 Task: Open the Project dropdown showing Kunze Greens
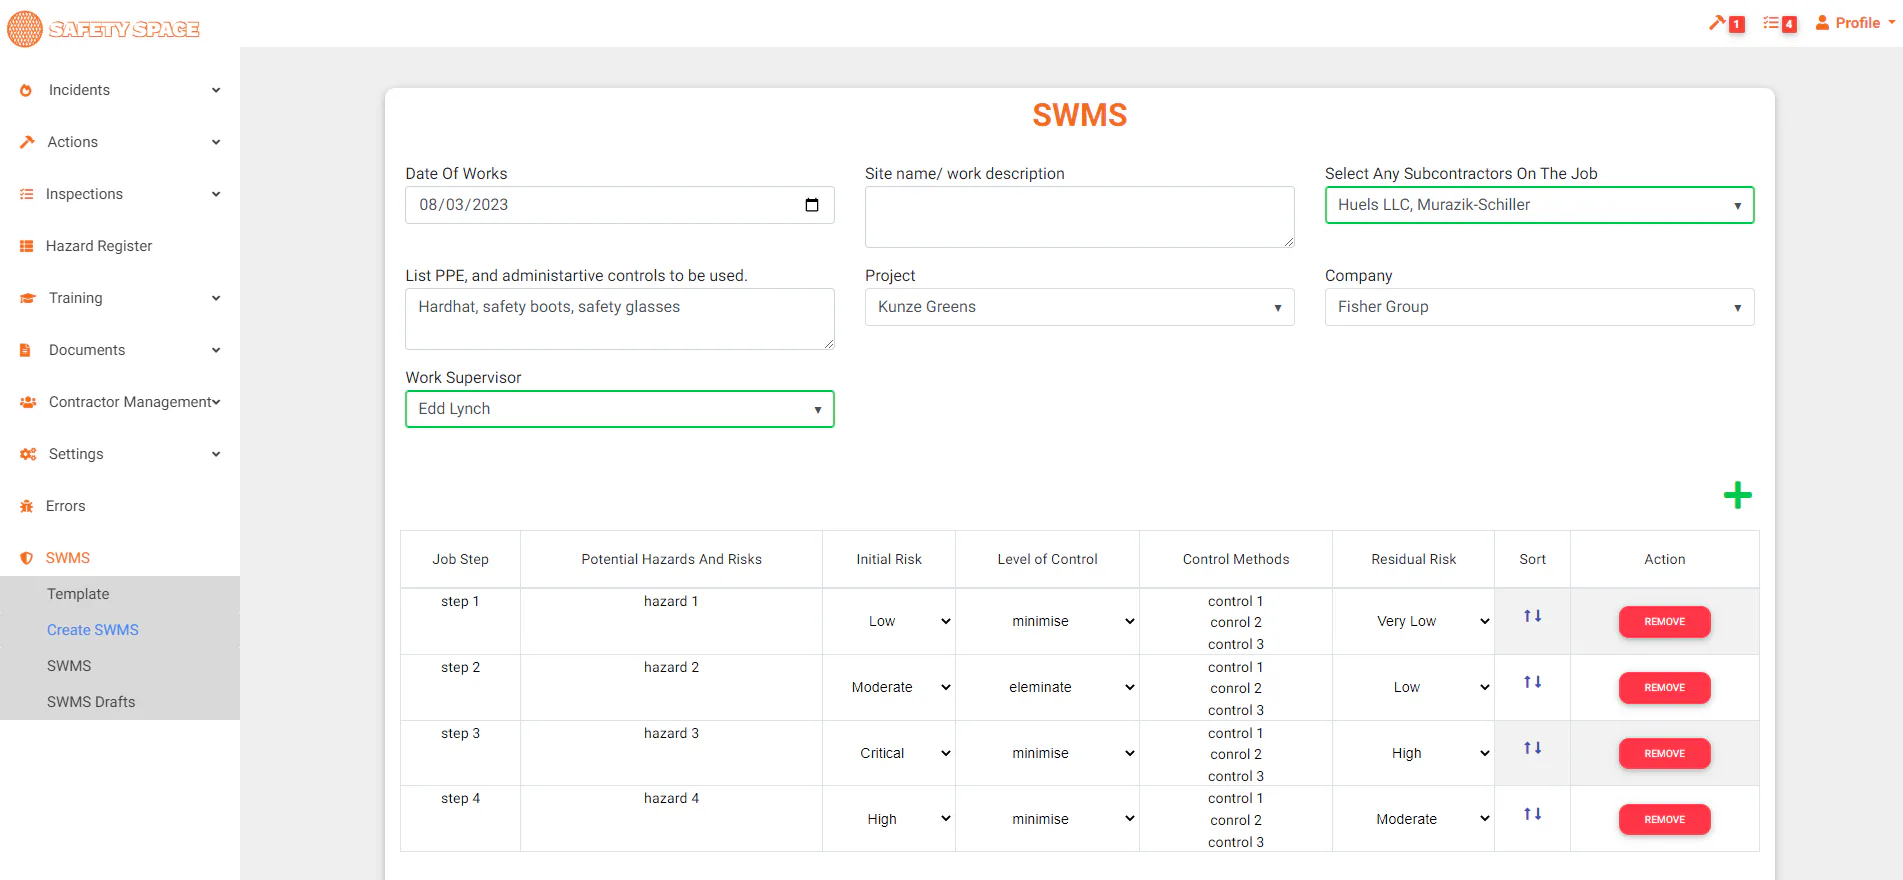[x=1080, y=307]
